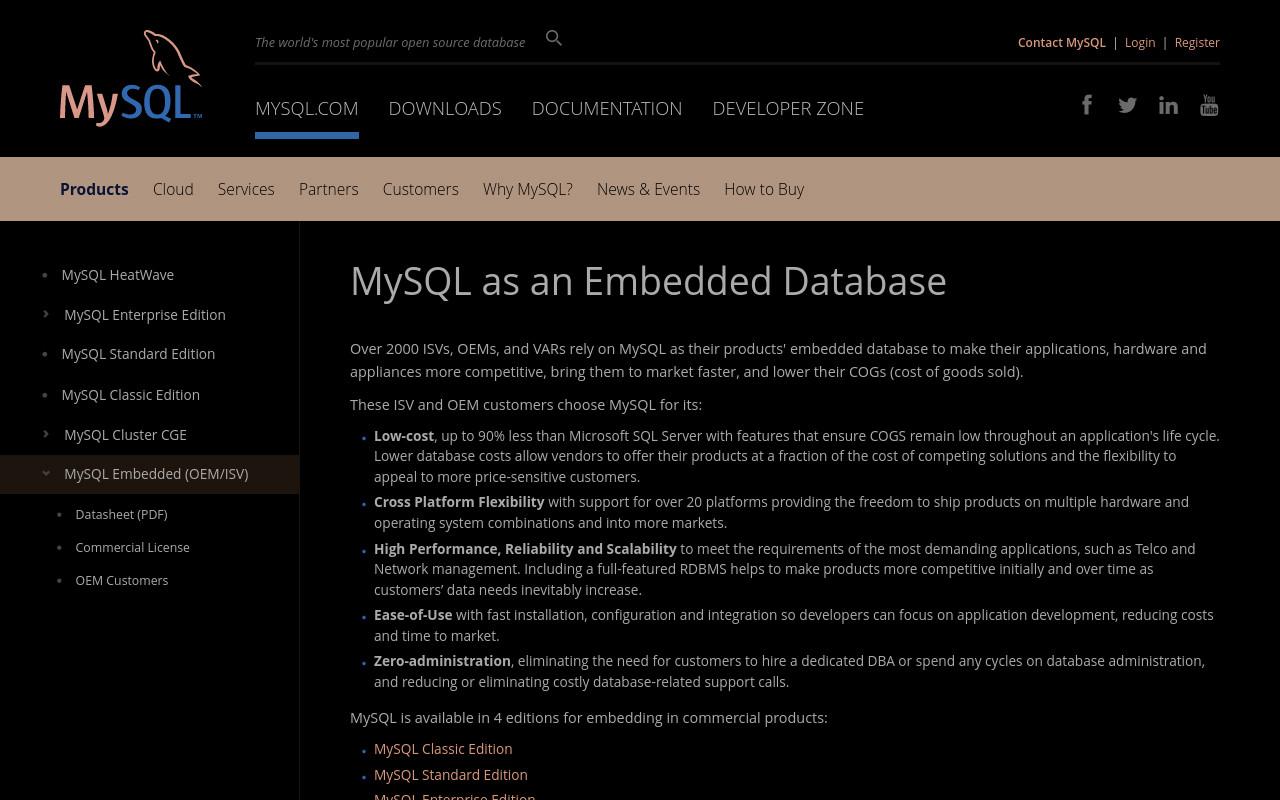Click the Register link
The width and height of the screenshot is (1280, 800).
click(x=1197, y=42)
